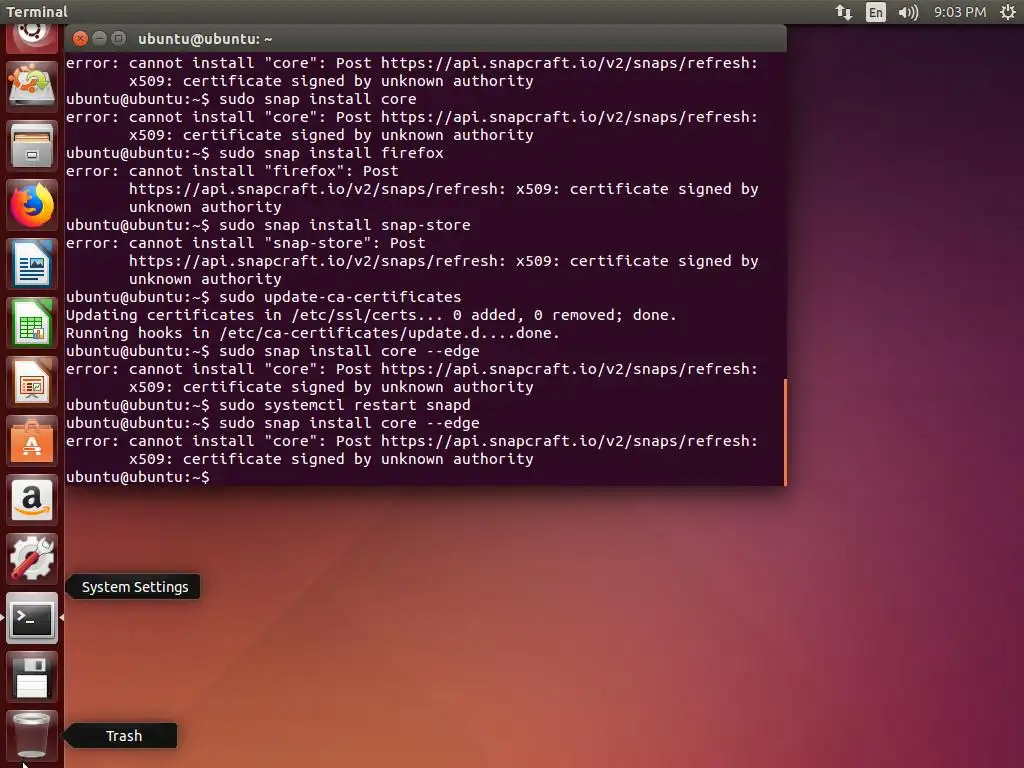The image size is (1024, 768).
Task: Open the En keyboard layout indicator
Action: tap(876, 12)
